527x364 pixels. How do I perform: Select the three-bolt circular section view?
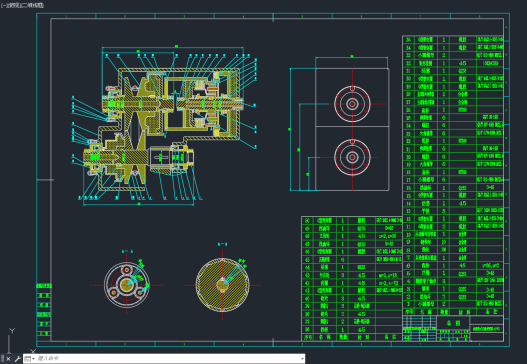tap(127, 285)
